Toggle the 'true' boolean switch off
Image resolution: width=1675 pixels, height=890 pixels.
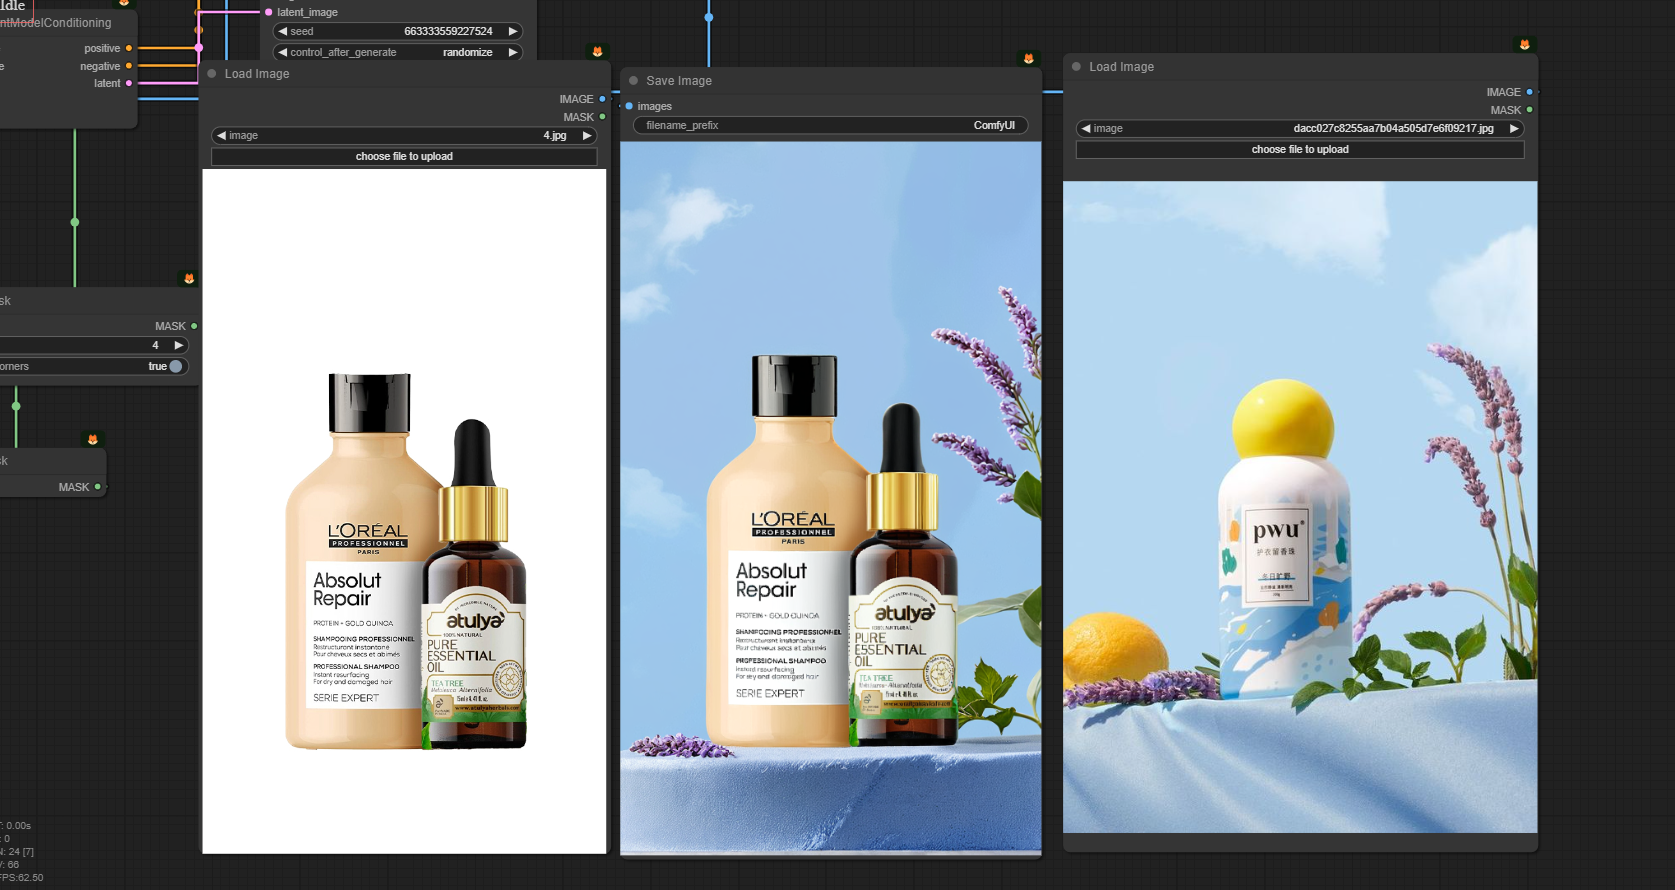pyautogui.click(x=175, y=366)
